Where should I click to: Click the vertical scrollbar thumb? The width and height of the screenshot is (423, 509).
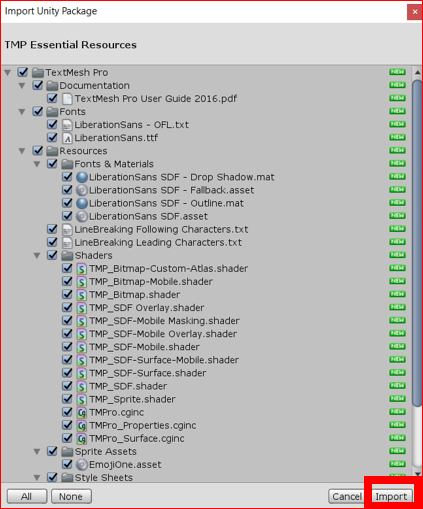coord(417,243)
